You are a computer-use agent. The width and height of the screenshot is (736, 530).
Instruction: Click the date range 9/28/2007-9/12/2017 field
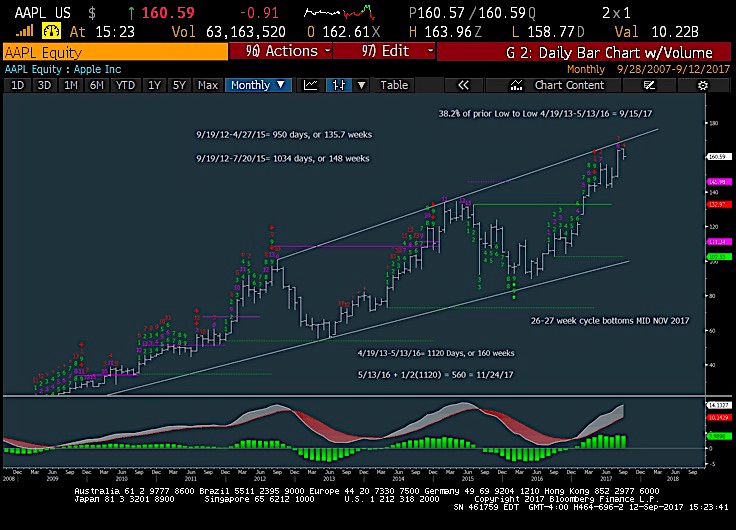(673, 69)
